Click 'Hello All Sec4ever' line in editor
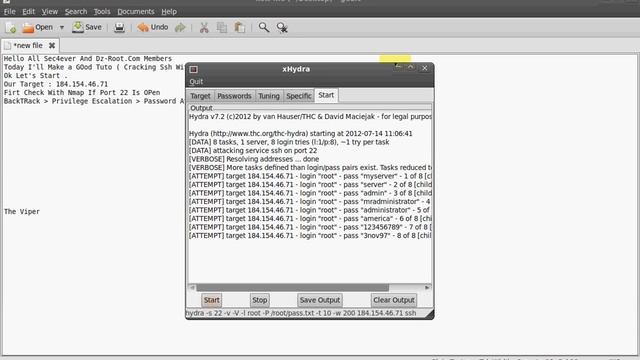640x360 pixels. (88, 59)
